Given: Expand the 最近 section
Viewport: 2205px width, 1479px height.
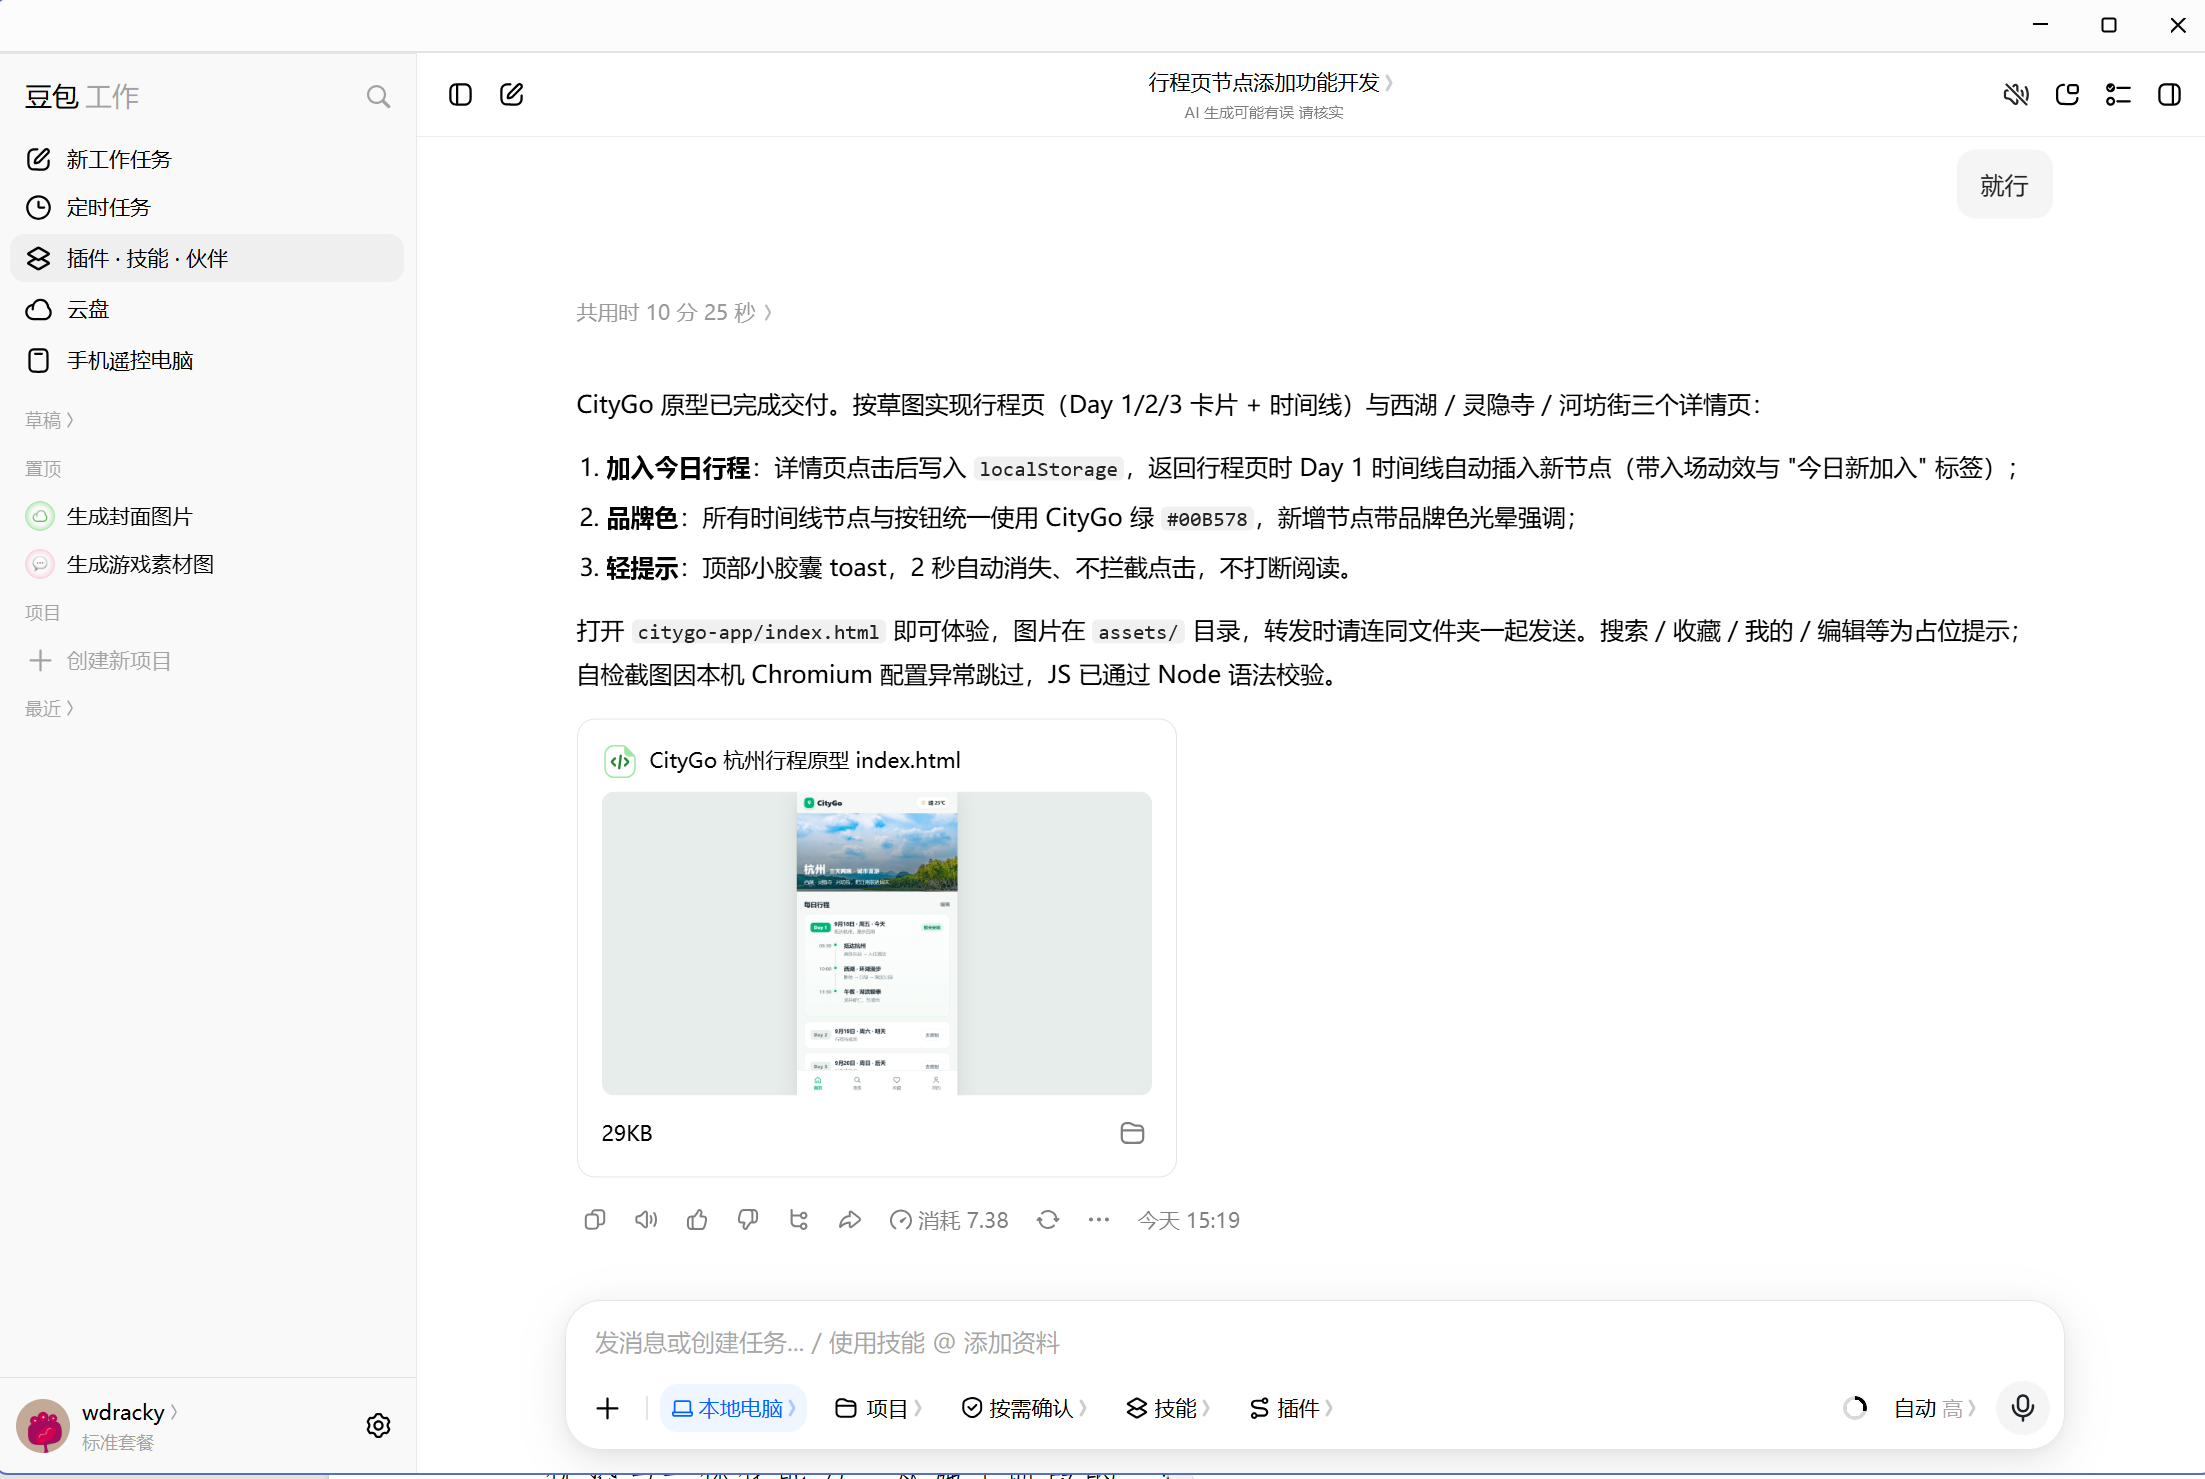Looking at the screenshot, I should [50, 708].
